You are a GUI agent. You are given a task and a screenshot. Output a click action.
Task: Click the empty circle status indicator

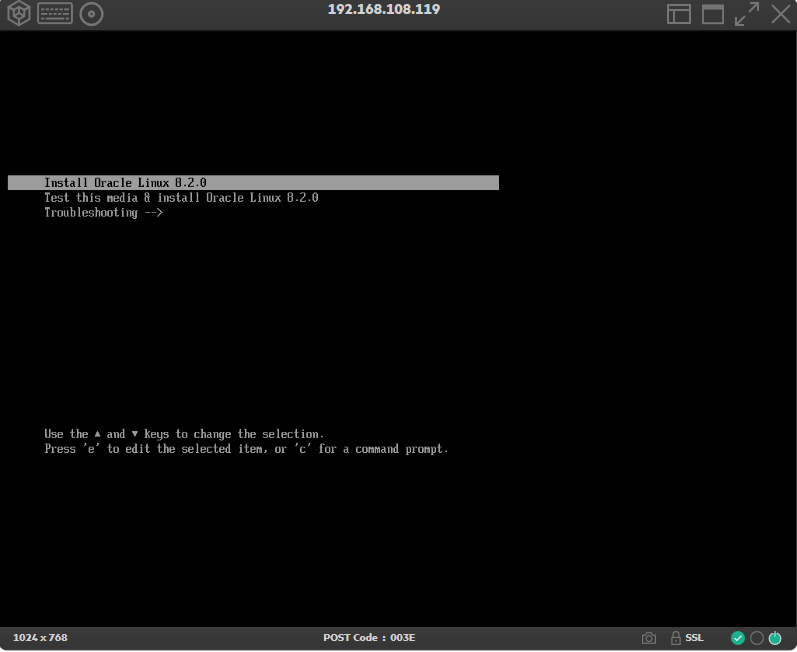tap(756, 638)
